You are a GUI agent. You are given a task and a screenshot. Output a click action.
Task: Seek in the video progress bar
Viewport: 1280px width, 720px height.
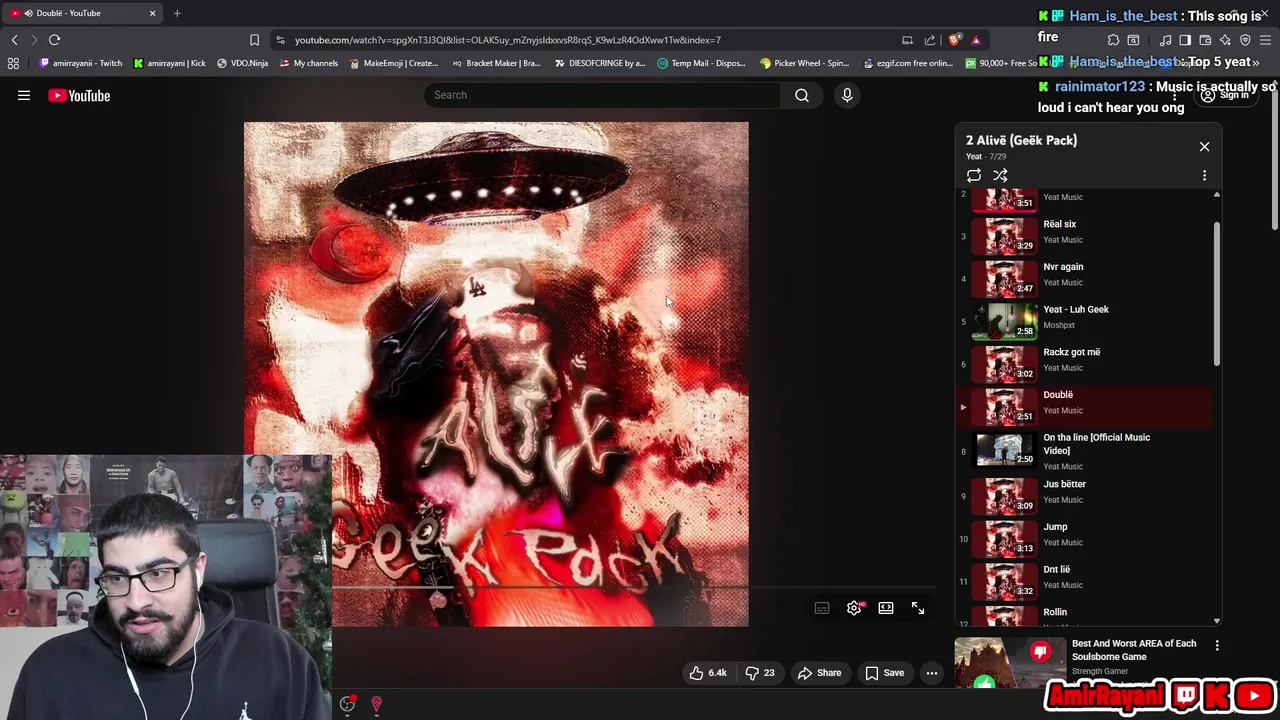(634, 588)
